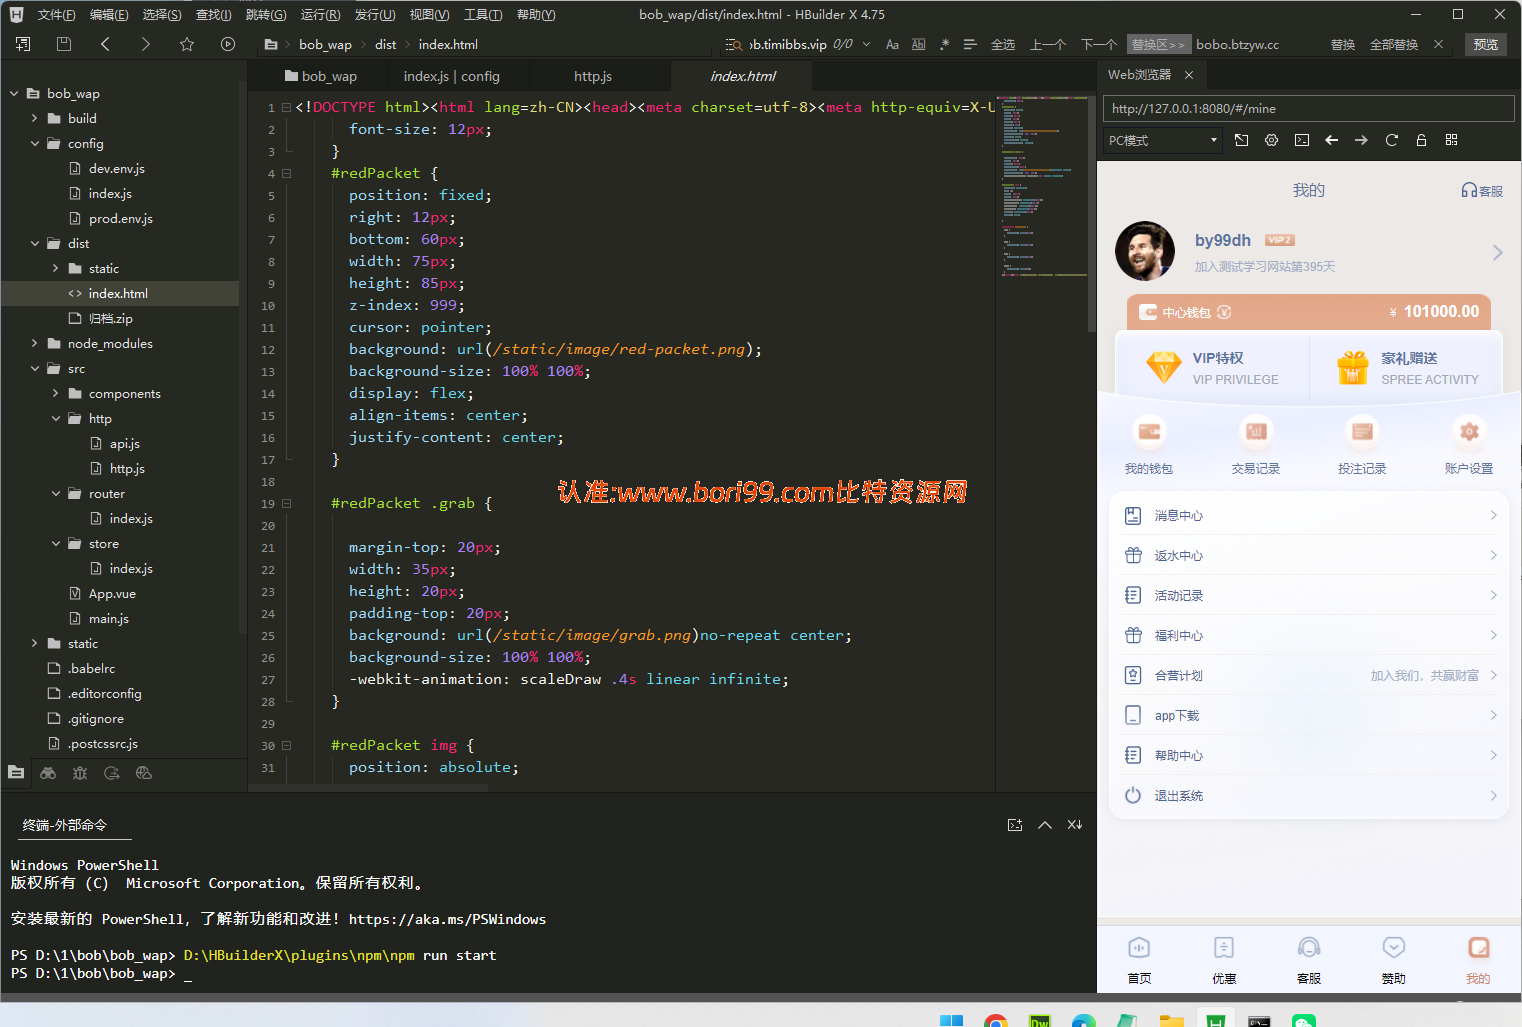This screenshot has height=1027, width=1522.
Task: Close the terminal with X icon
Action: pyautogui.click(x=1075, y=825)
